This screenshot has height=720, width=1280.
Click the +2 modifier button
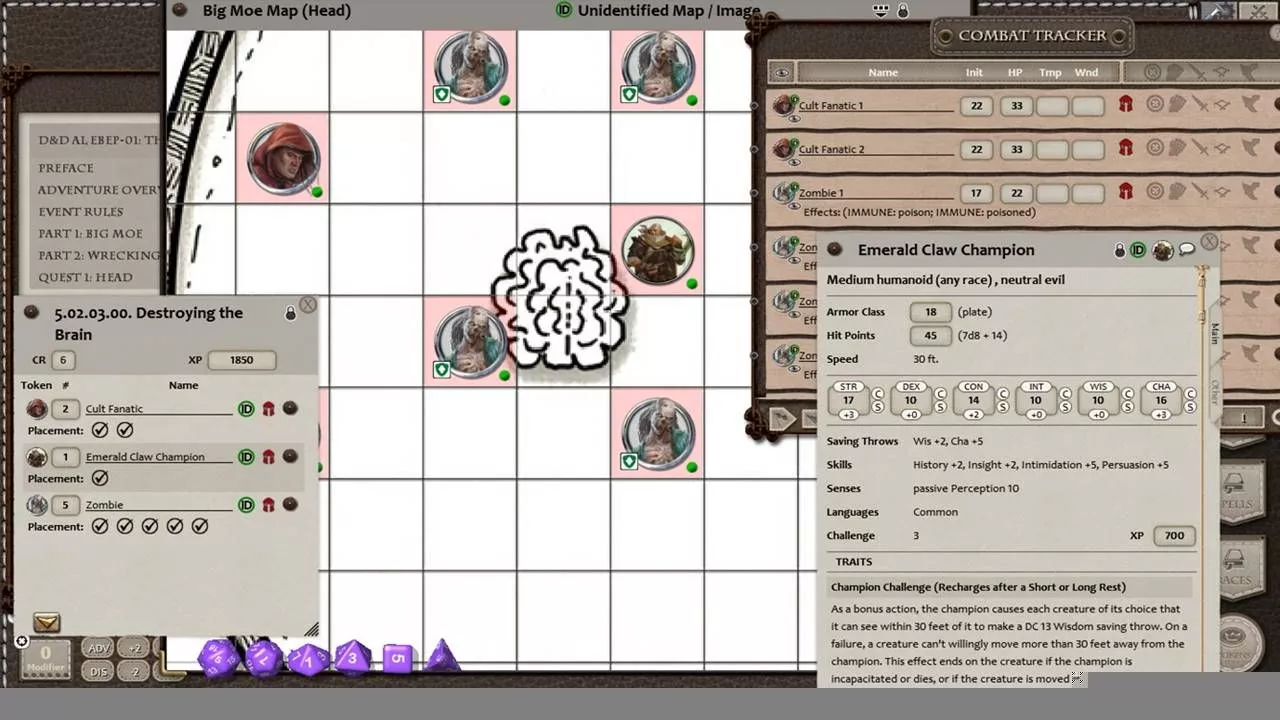pyautogui.click(x=135, y=648)
